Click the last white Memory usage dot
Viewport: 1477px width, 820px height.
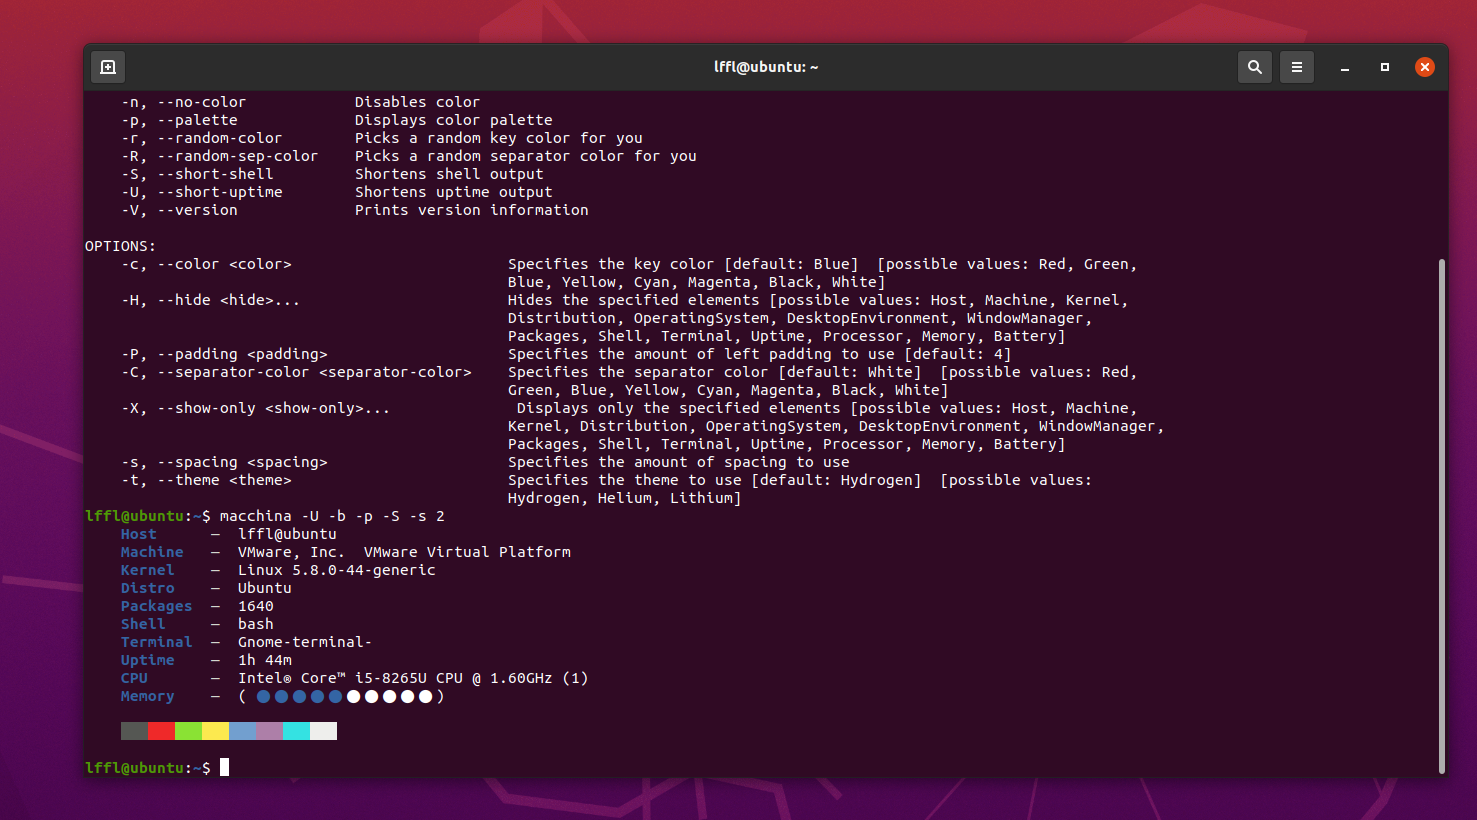[x=423, y=696]
